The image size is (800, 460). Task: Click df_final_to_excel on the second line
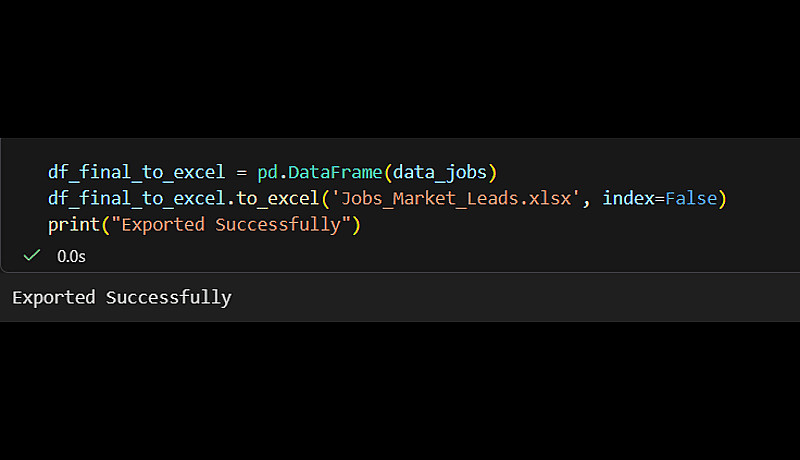(136, 198)
